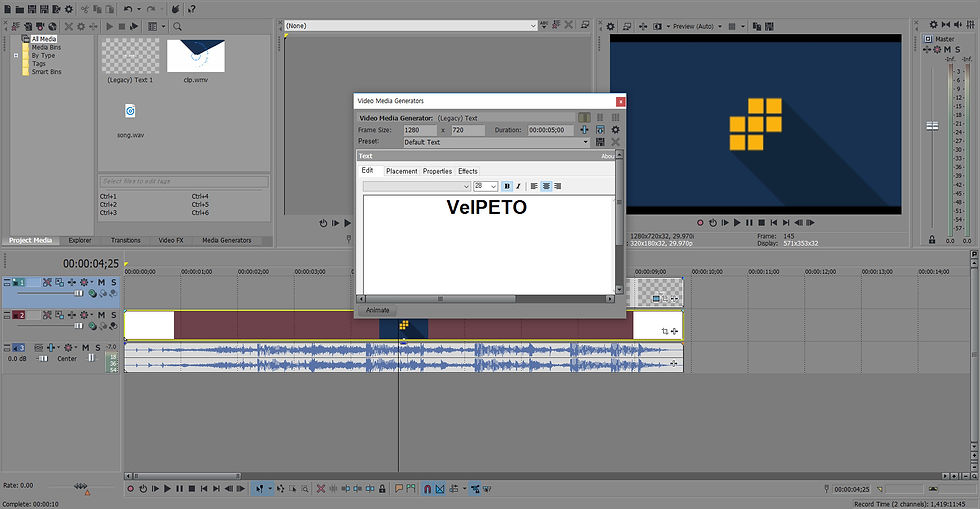Create a new project from the main toolbar
This screenshot has width=980, height=509.
click(8, 9)
